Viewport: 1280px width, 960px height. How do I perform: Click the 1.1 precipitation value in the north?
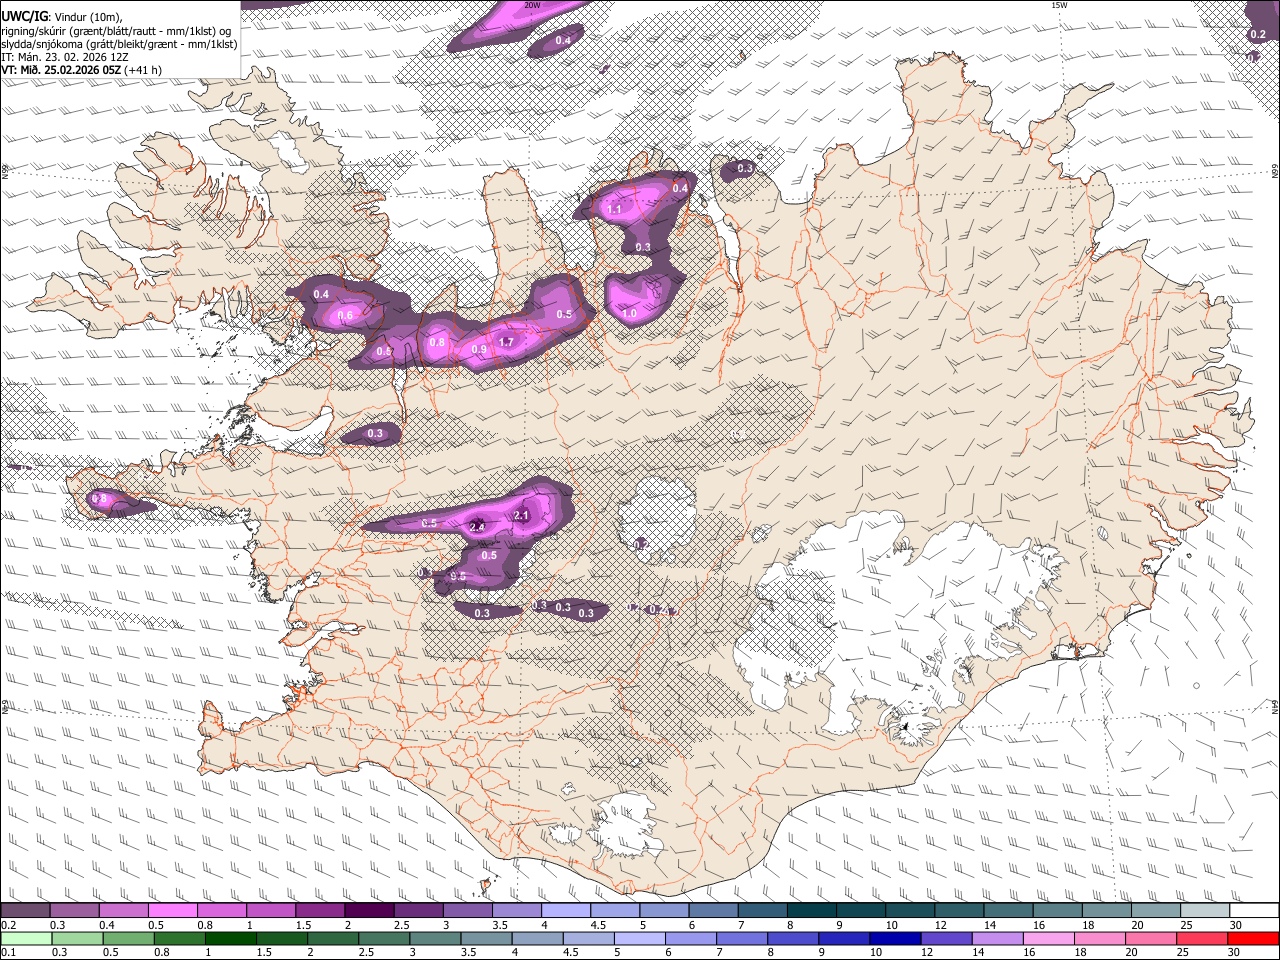pos(614,210)
